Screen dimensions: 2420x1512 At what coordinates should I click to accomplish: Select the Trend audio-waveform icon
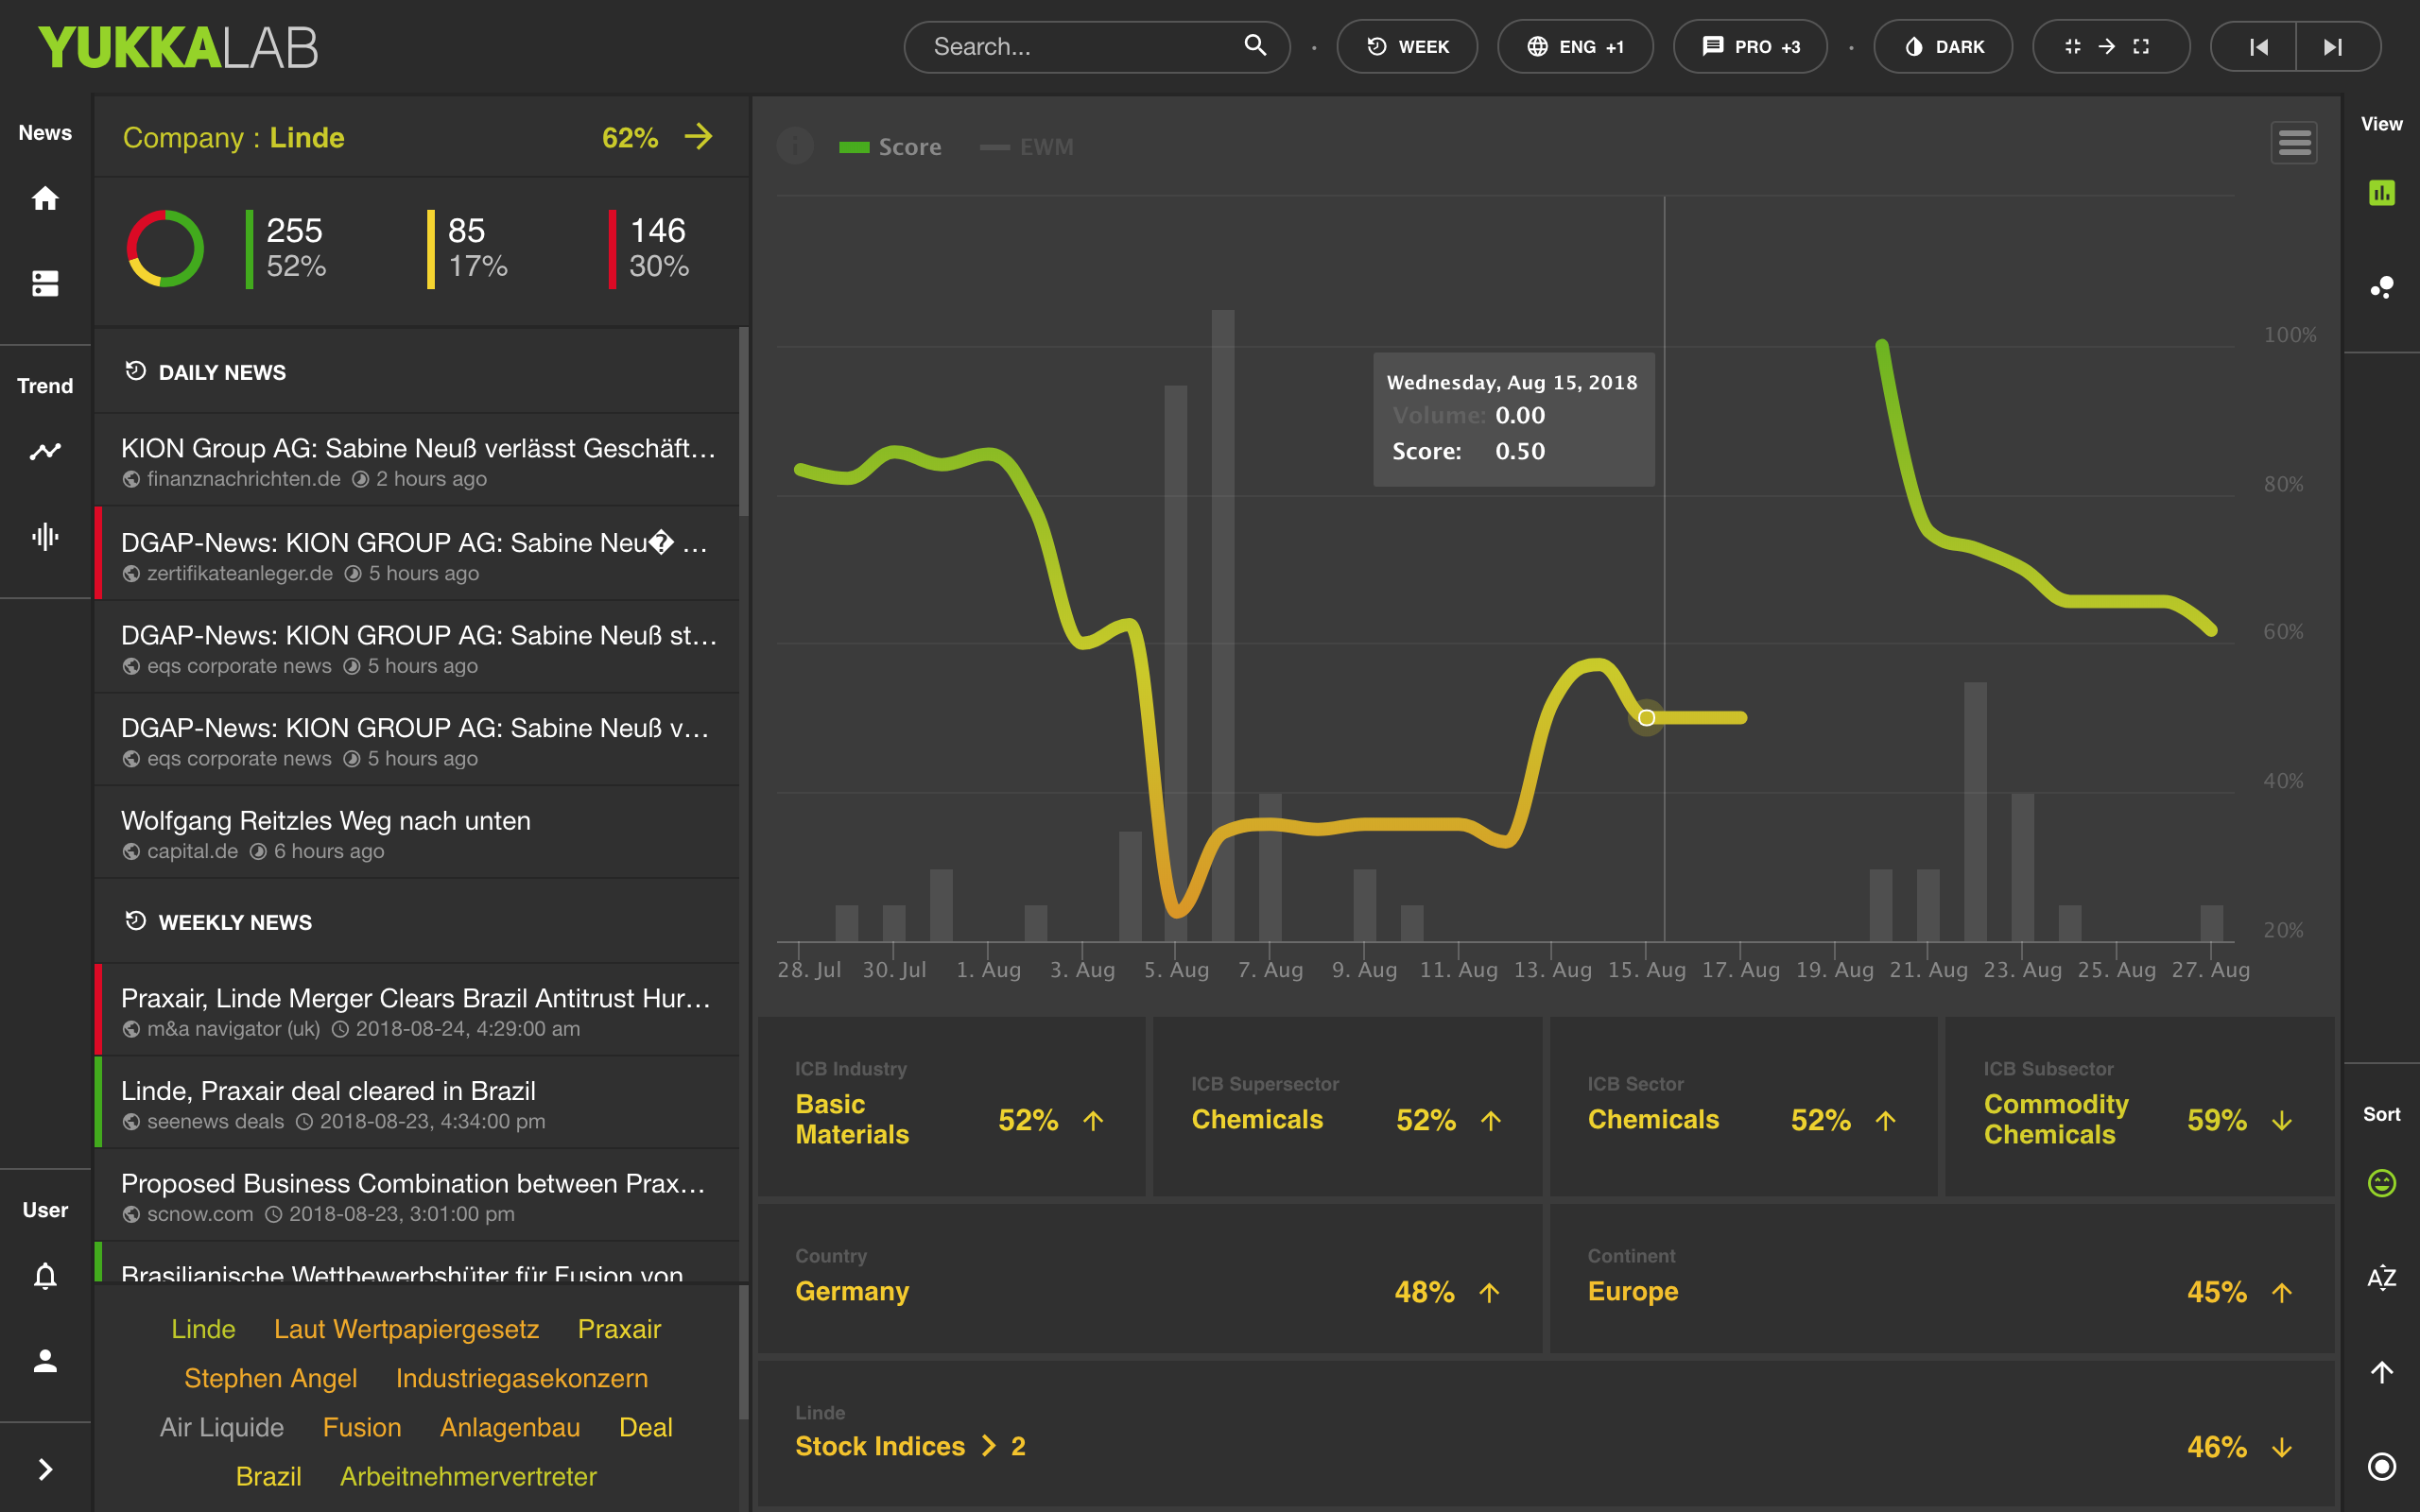point(45,536)
